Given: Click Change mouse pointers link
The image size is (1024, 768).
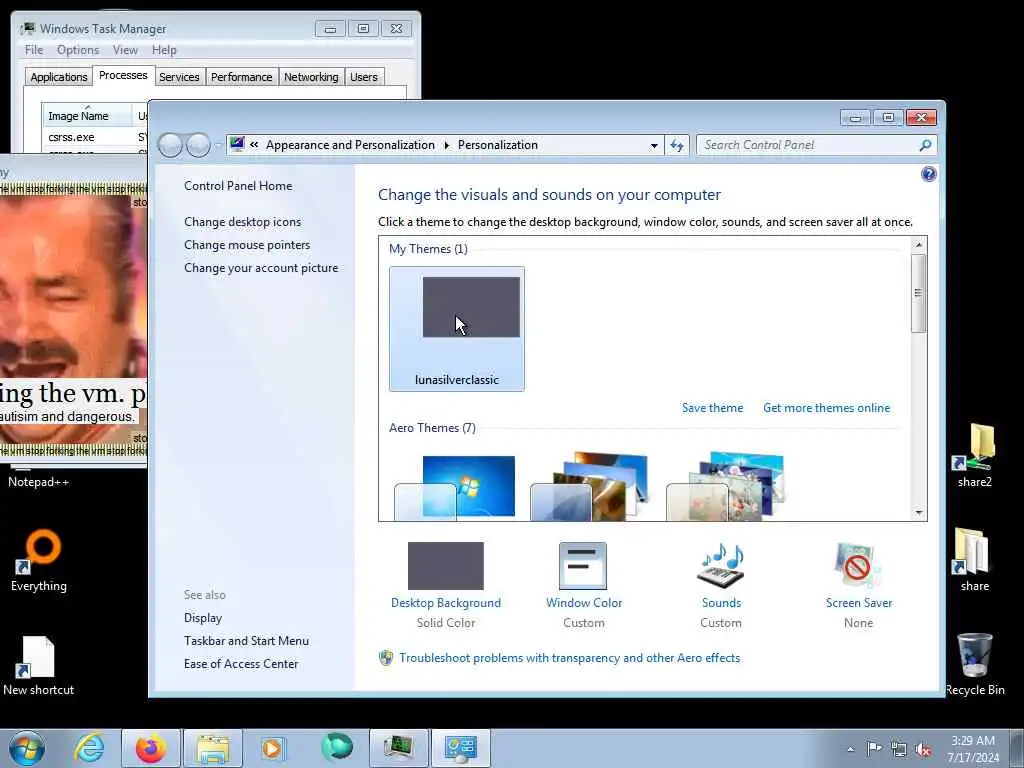Looking at the screenshot, I should pyautogui.click(x=247, y=245).
